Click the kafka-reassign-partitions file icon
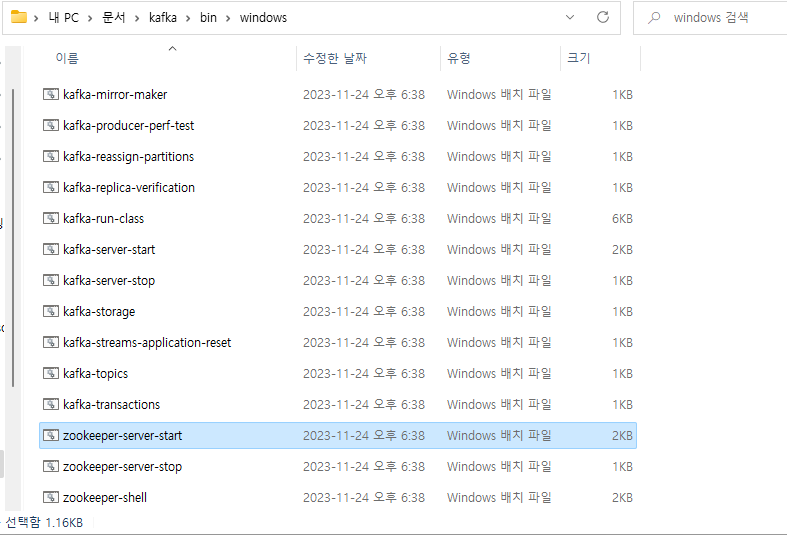787x535 pixels. click(51, 157)
